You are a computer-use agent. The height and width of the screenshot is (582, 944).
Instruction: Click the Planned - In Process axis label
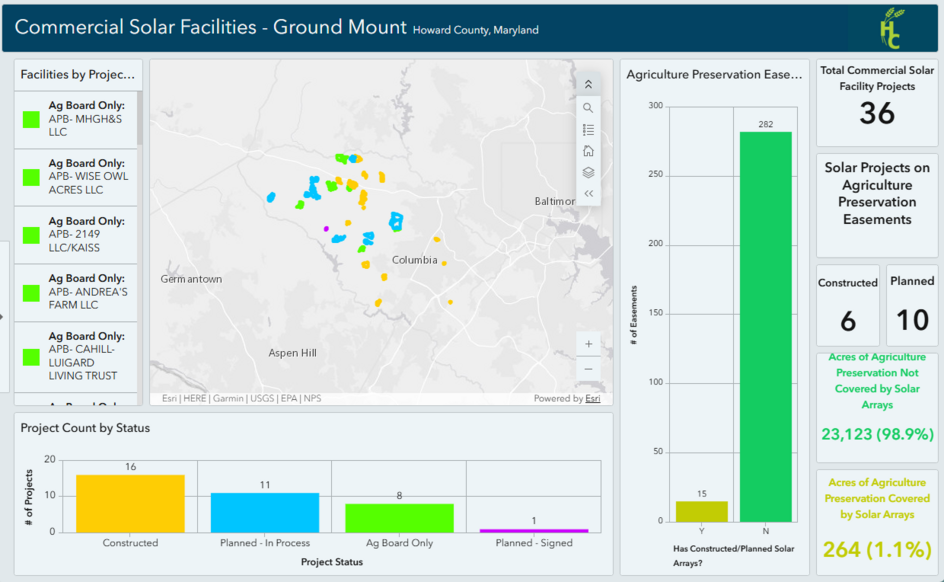point(265,543)
